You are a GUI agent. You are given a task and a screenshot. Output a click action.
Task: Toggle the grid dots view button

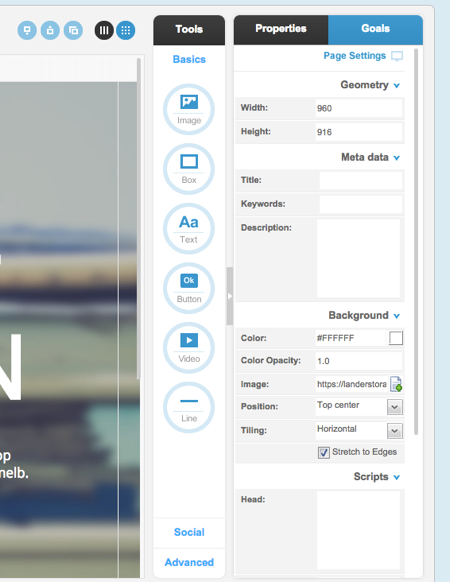tap(125, 30)
